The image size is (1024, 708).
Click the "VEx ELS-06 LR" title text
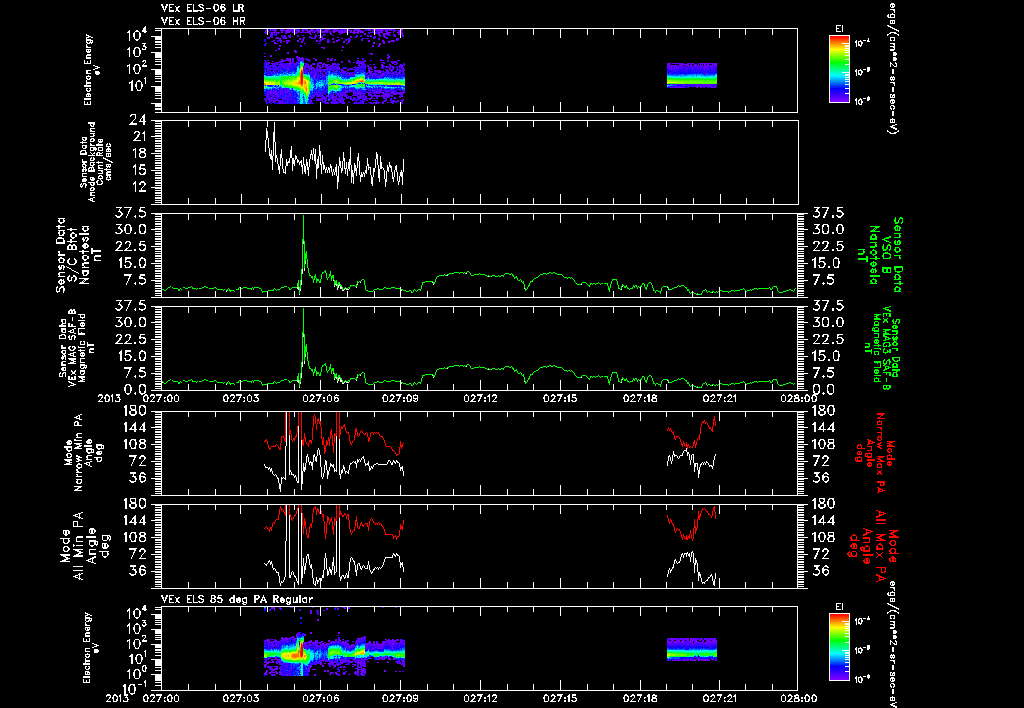tap(203, 8)
